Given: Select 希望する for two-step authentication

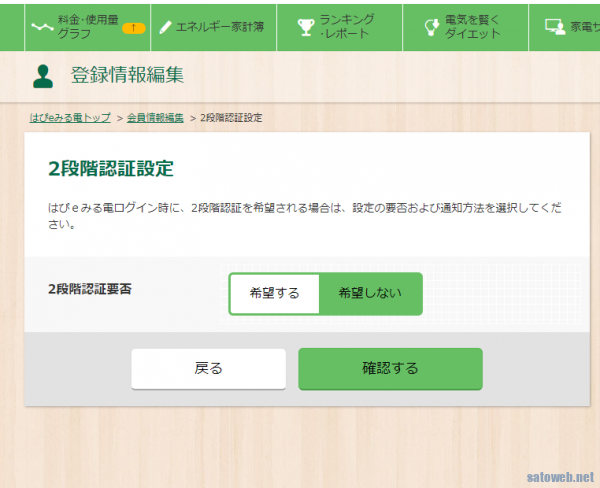Looking at the screenshot, I should (274, 294).
